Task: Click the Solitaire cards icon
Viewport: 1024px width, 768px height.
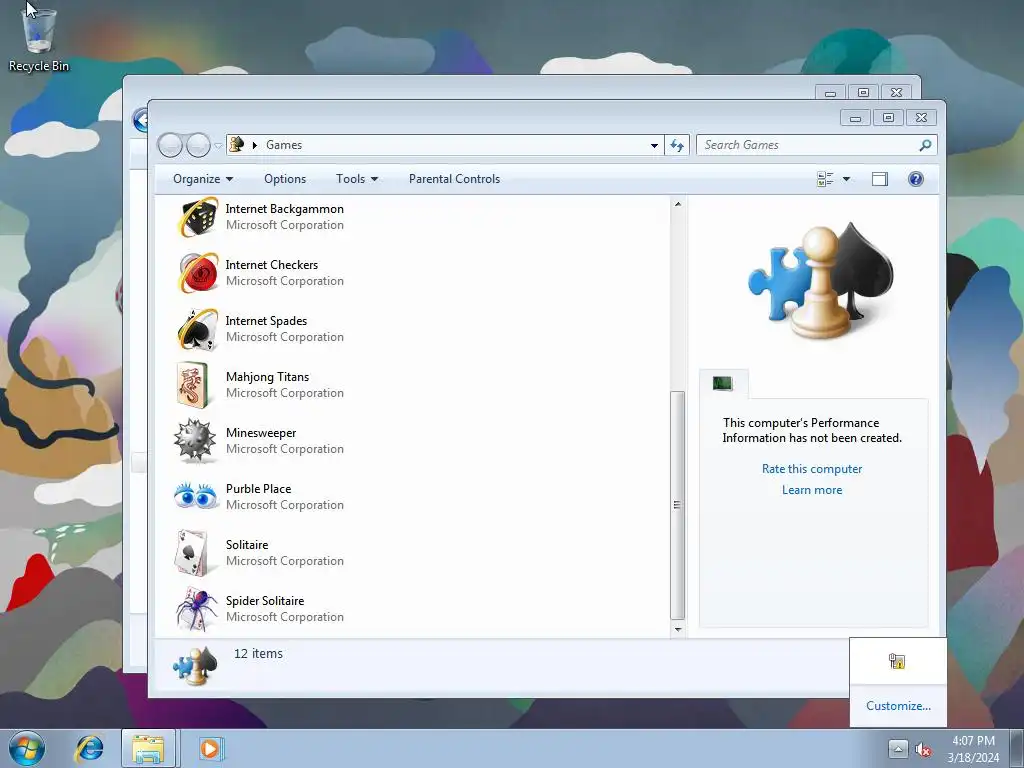Action: (x=191, y=553)
